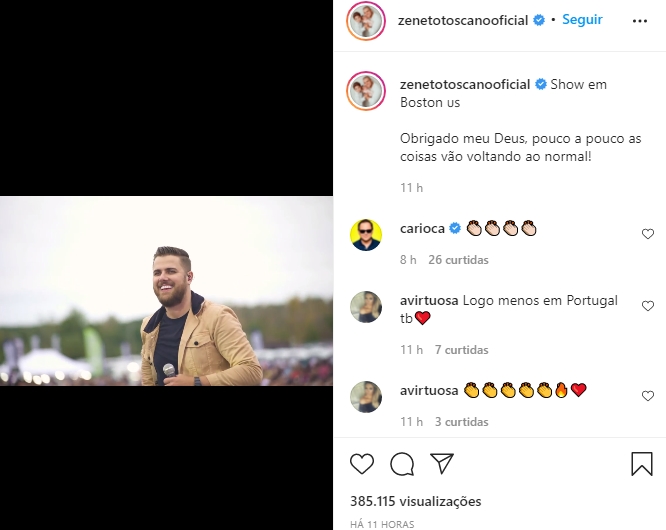View the 26 curtidas on carioca's comment
This screenshot has width=666, height=530.
pos(458,260)
